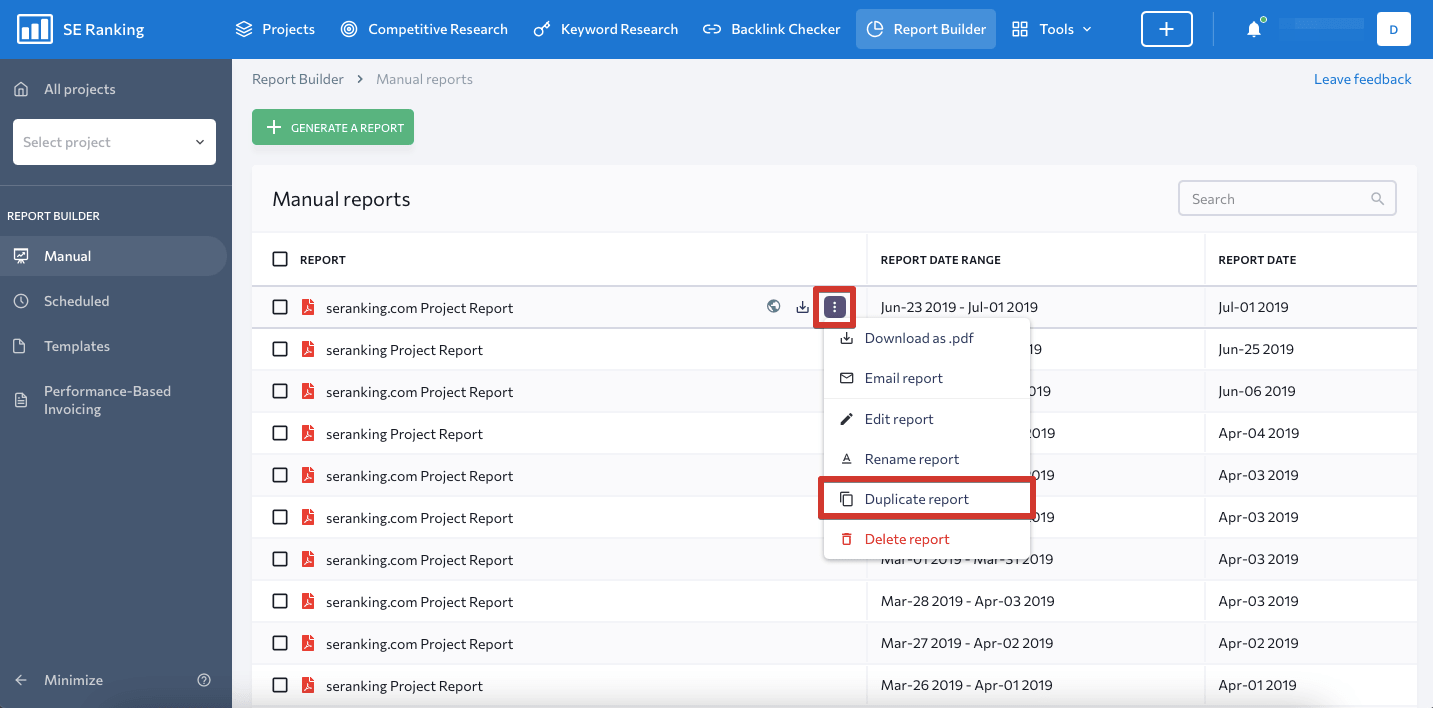Viewport: 1433px width, 708px height.
Task: Click the help question mark icon in sidebar
Action: 204,680
